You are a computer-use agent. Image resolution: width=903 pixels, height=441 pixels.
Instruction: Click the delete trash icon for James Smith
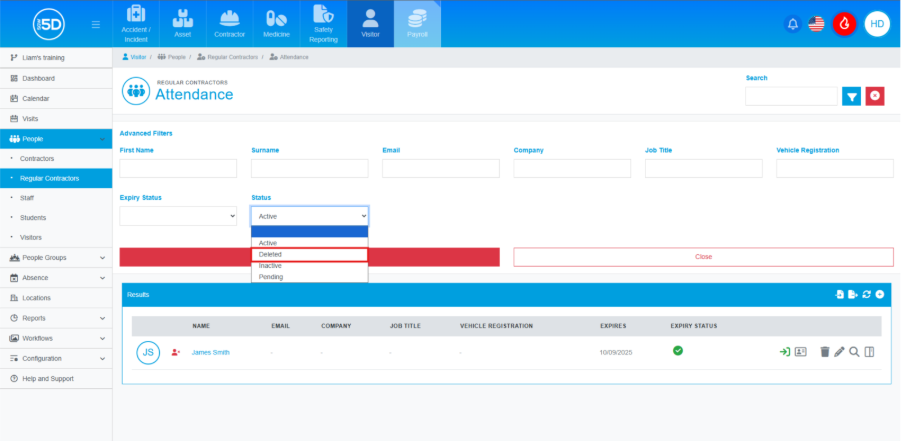point(824,352)
